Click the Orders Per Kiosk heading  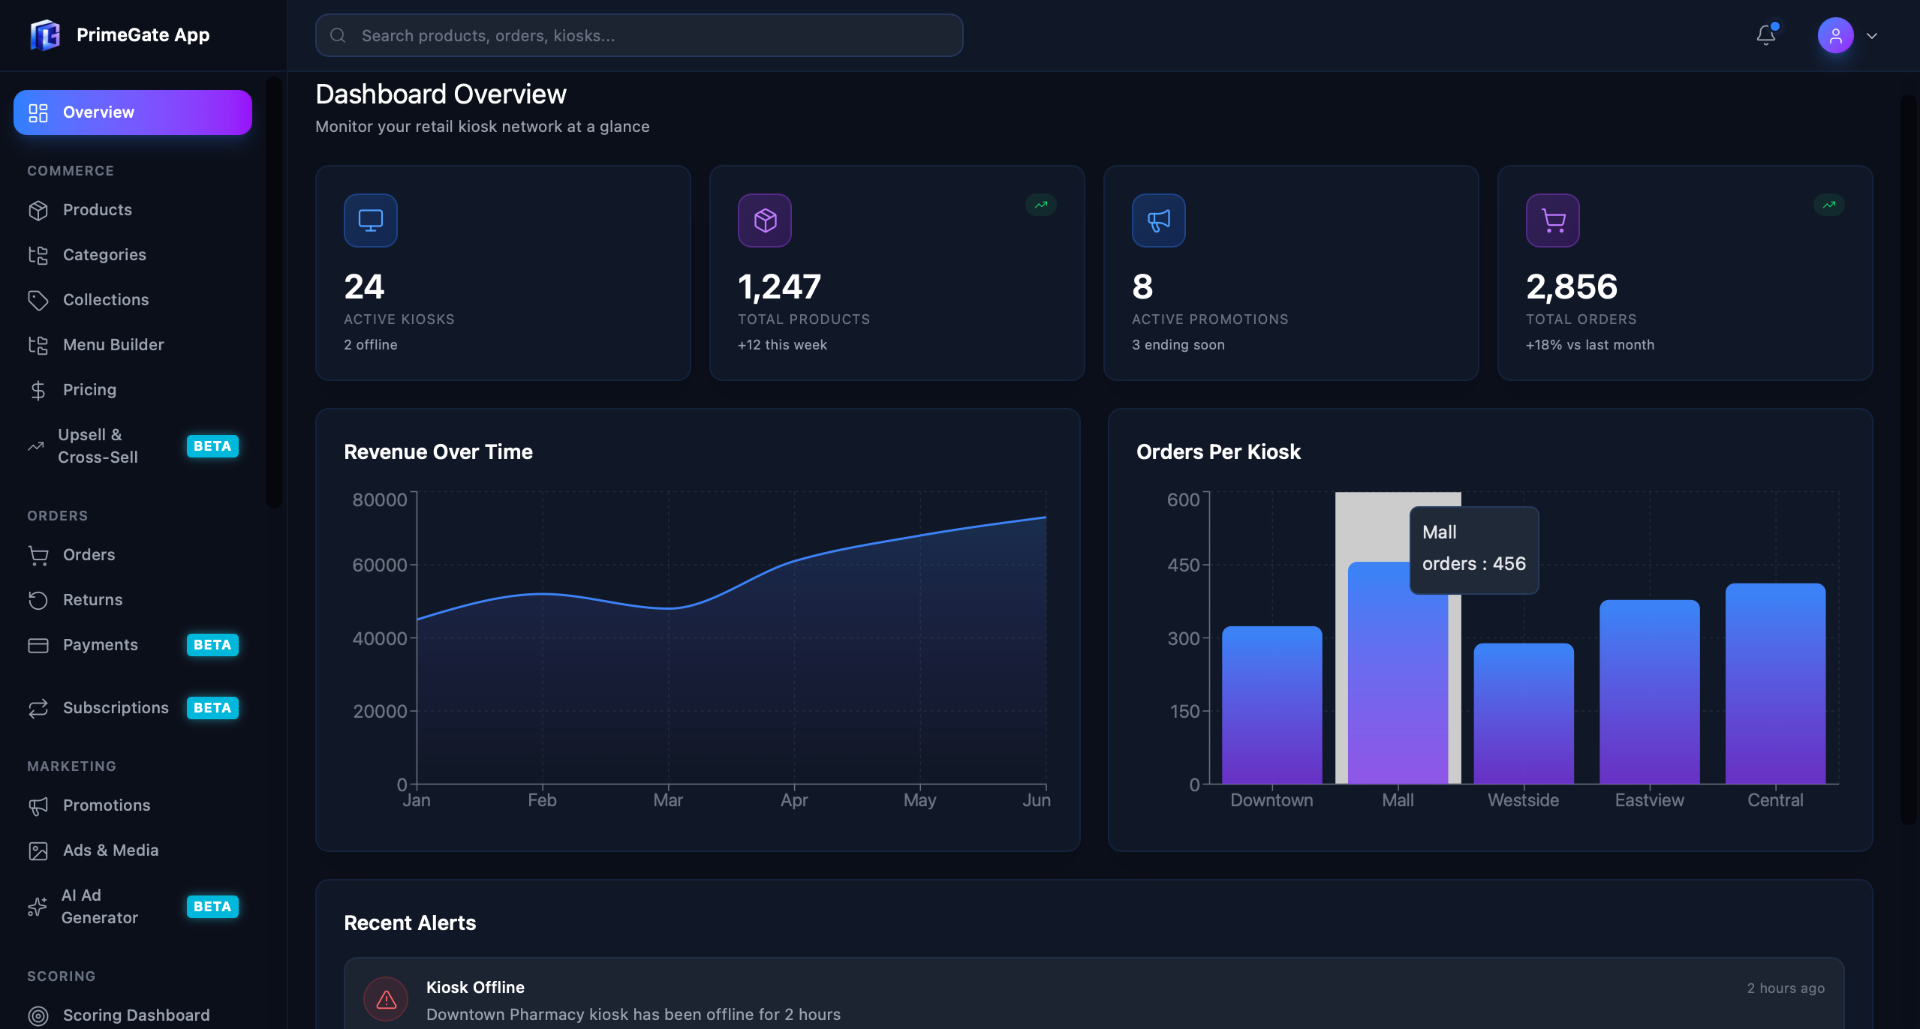[x=1218, y=452]
